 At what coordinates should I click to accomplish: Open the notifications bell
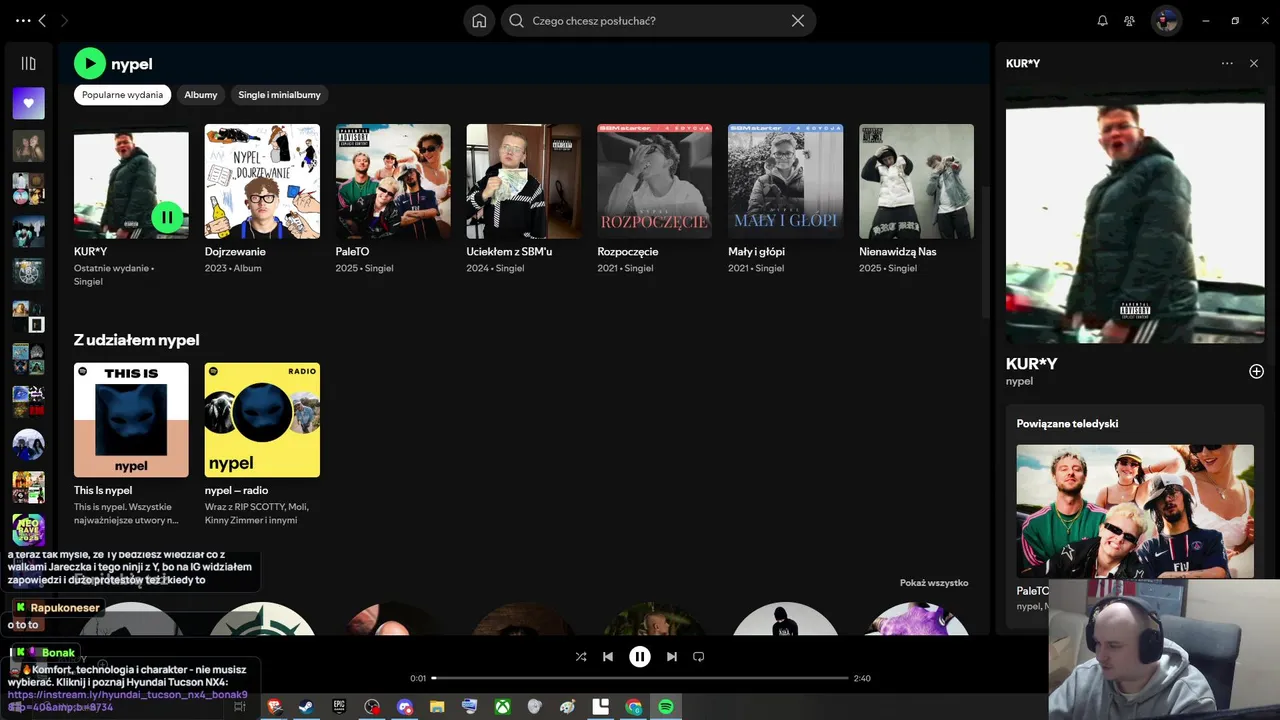1102,21
